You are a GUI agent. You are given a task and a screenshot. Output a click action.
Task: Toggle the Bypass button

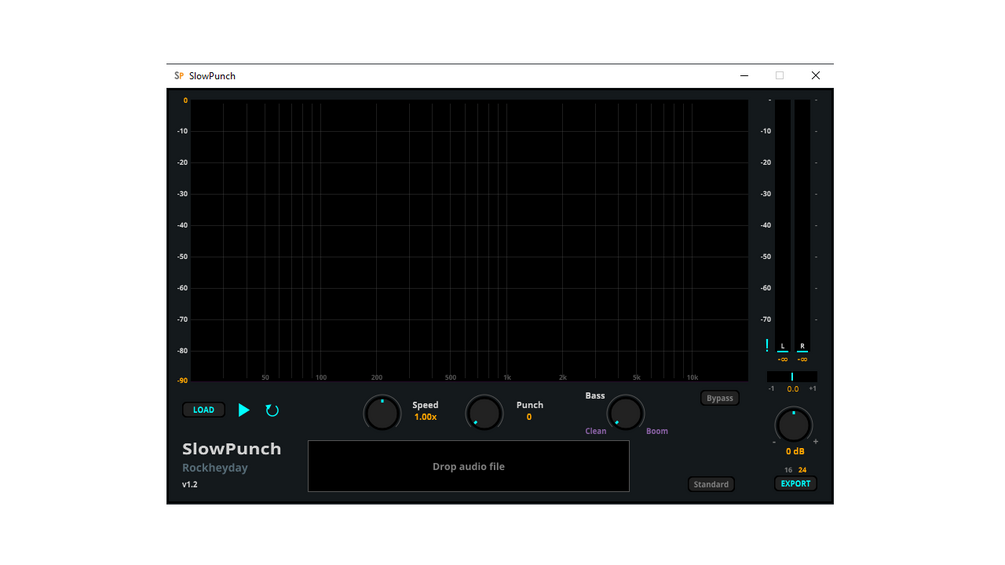(720, 398)
